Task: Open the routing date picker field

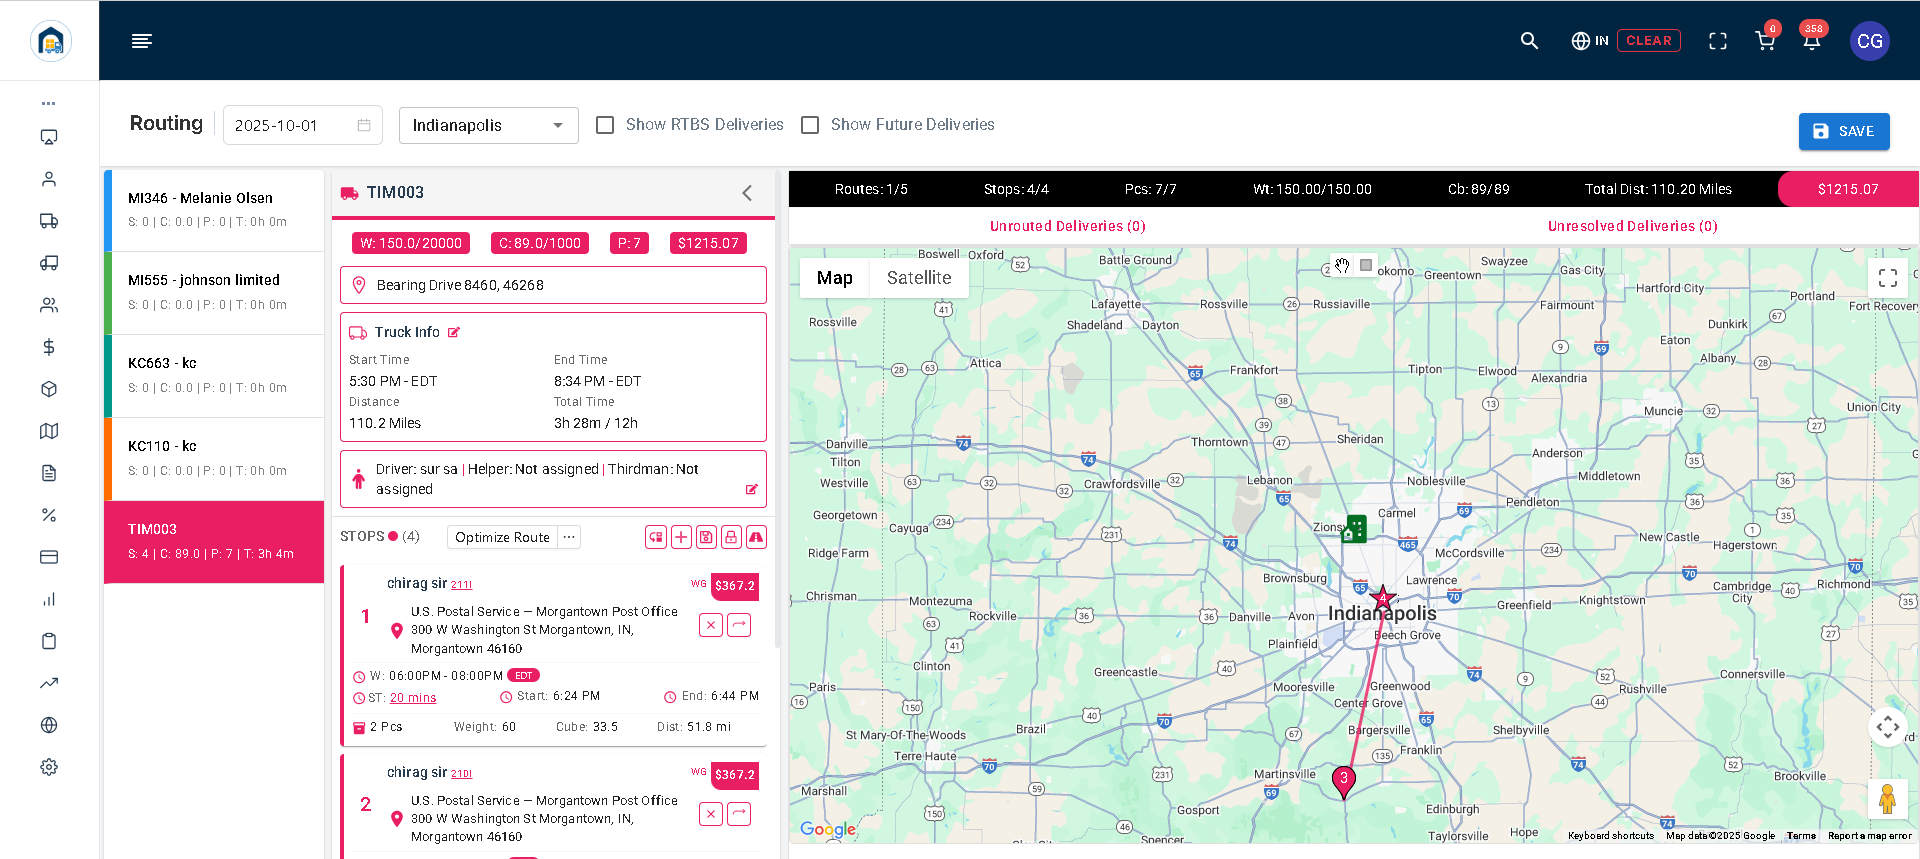Action: (302, 125)
